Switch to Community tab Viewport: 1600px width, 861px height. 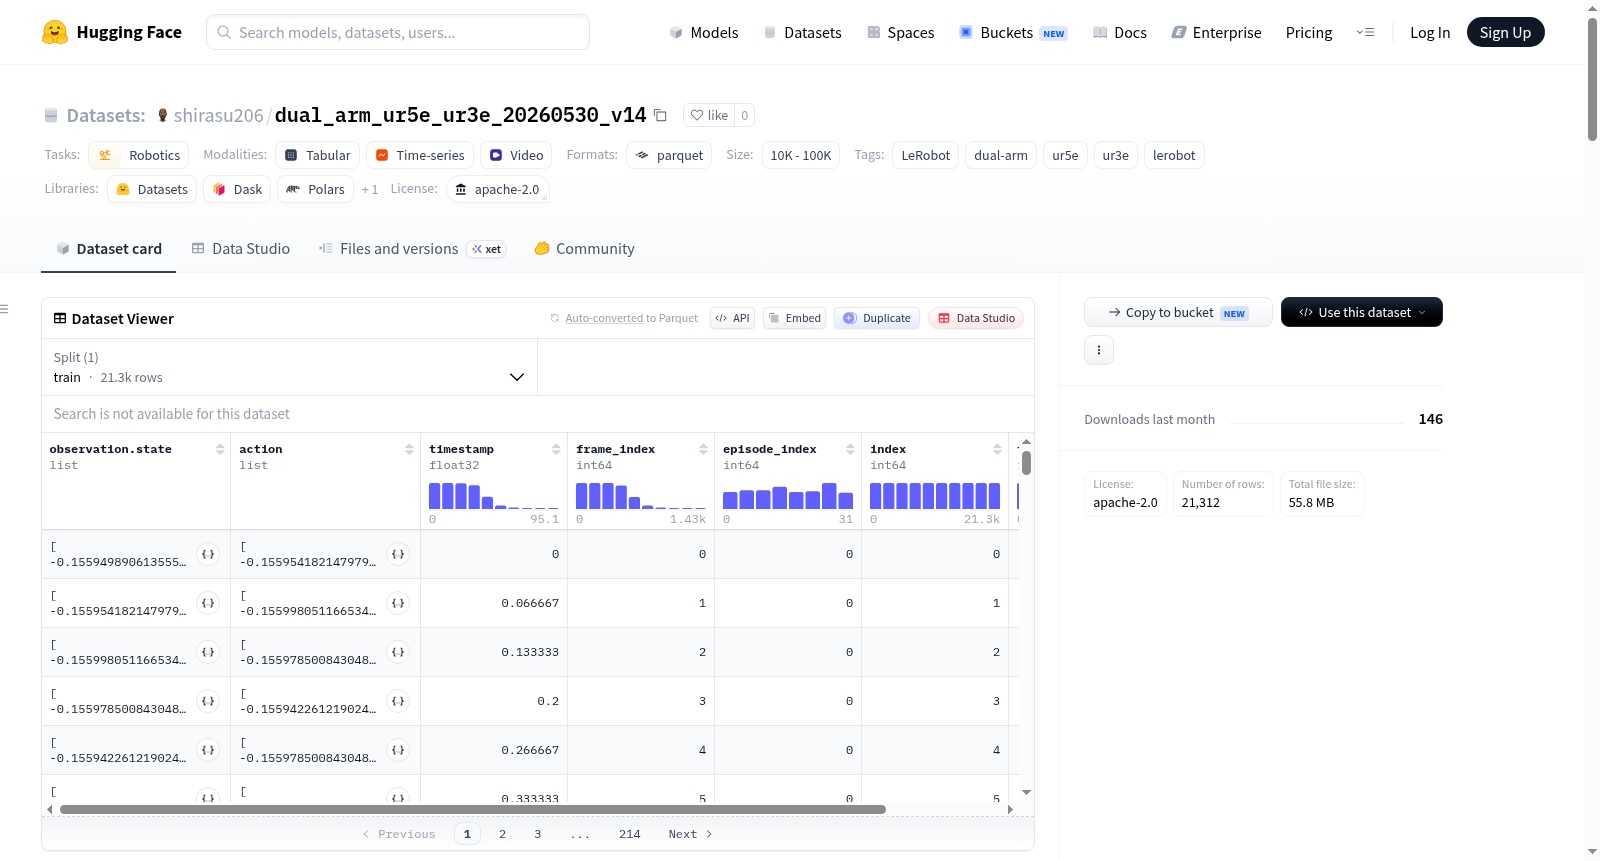click(x=585, y=249)
